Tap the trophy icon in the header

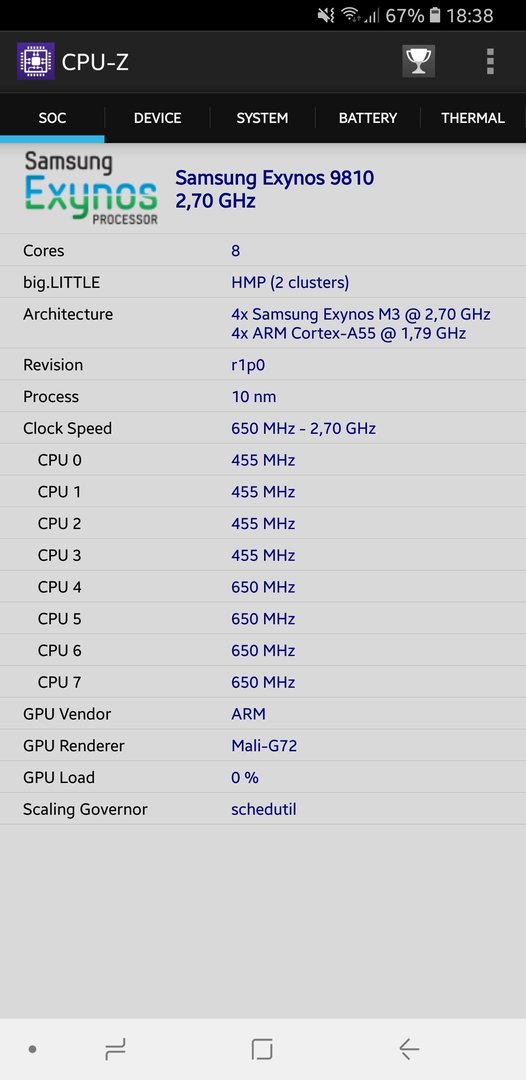(x=419, y=61)
